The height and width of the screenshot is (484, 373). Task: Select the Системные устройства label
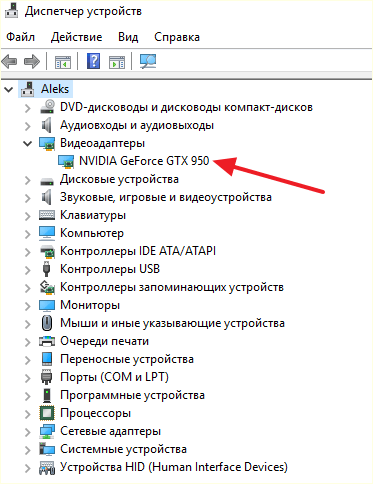tap(123, 449)
